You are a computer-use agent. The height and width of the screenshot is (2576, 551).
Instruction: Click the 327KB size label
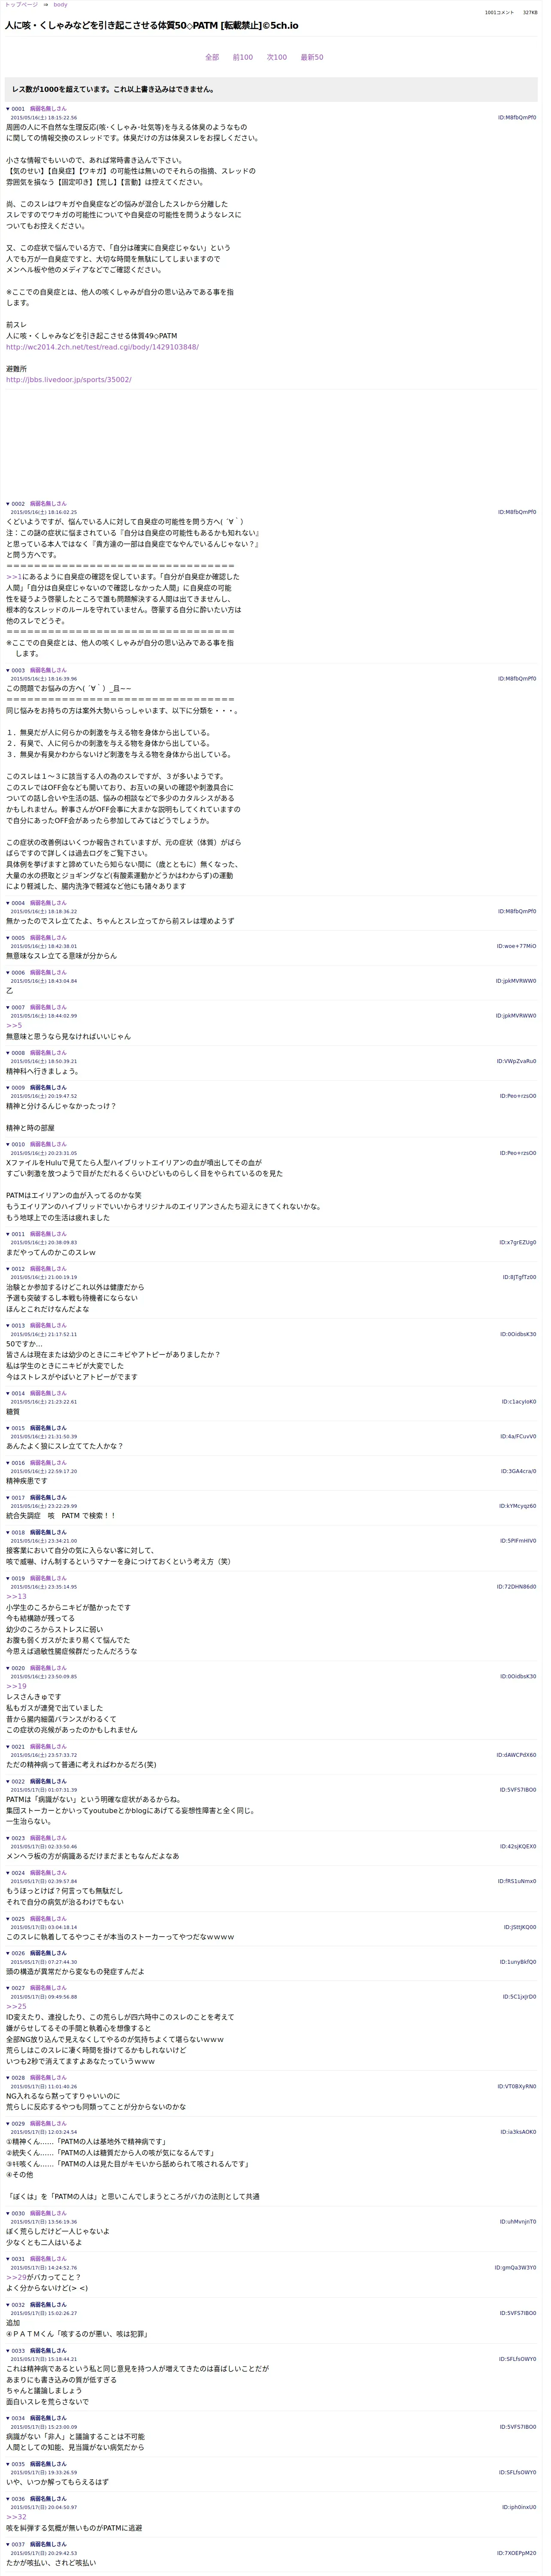coord(530,13)
